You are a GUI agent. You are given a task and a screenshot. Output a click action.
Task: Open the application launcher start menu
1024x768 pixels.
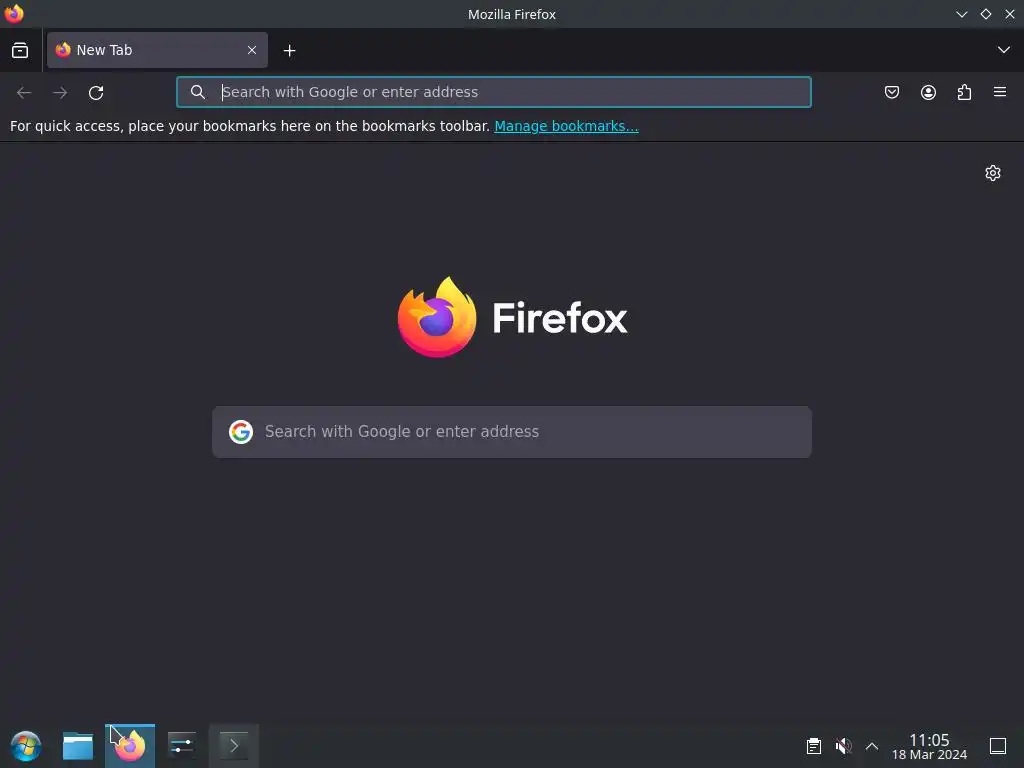[x=26, y=746]
